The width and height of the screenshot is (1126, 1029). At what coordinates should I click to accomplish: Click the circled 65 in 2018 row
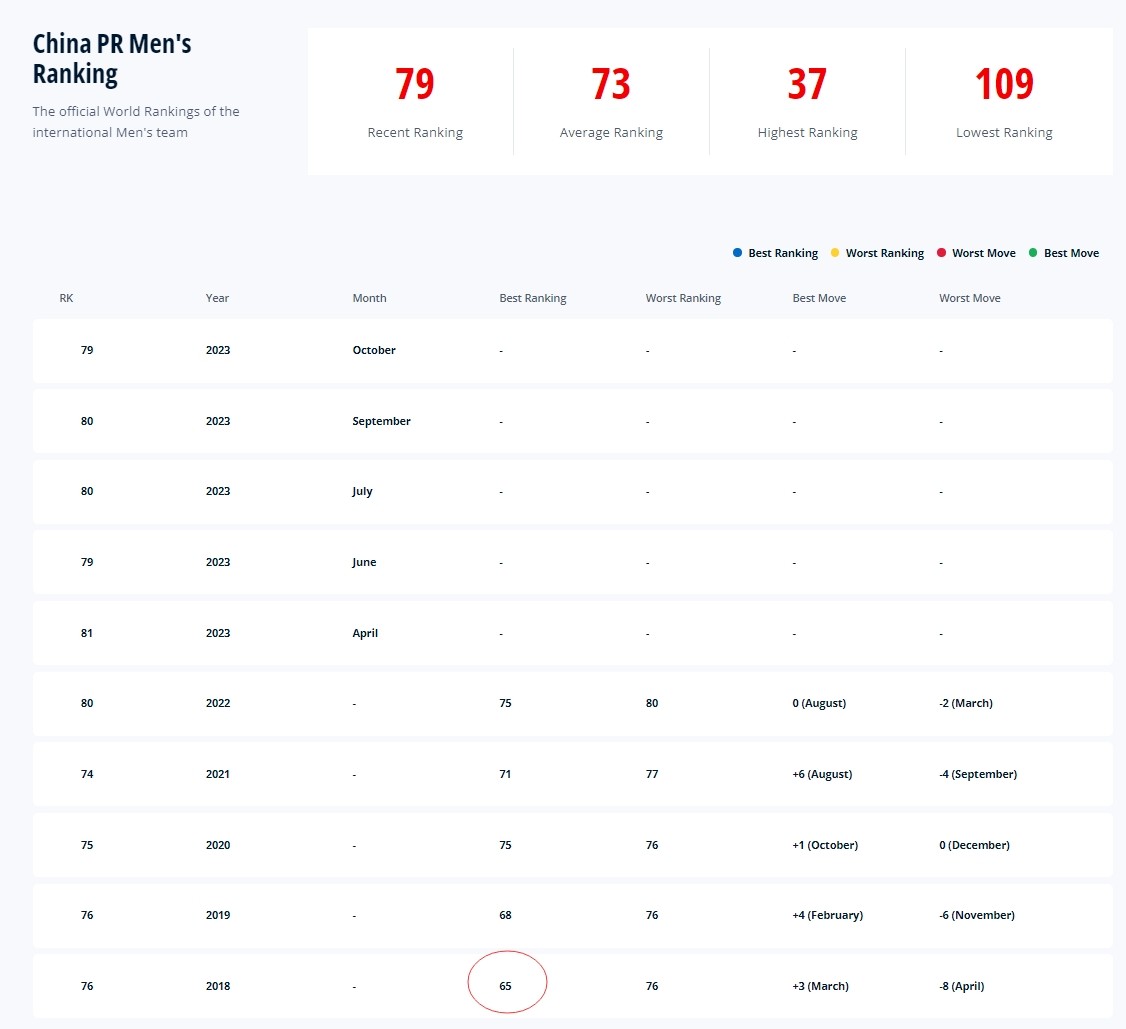(x=506, y=986)
